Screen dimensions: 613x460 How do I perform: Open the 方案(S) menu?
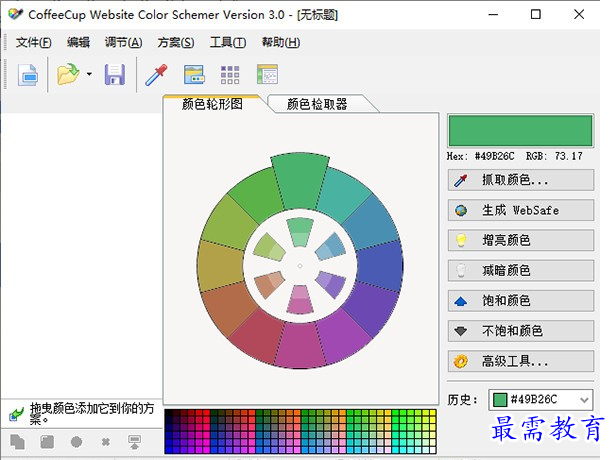(x=176, y=42)
